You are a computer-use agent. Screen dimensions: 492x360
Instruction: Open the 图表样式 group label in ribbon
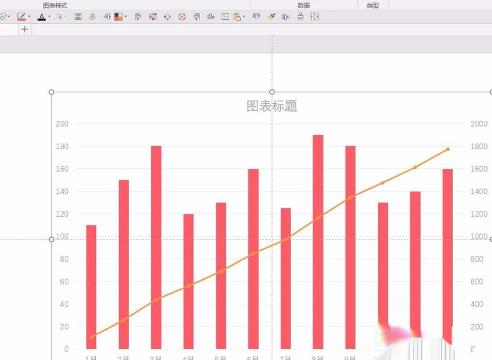click(x=55, y=5)
